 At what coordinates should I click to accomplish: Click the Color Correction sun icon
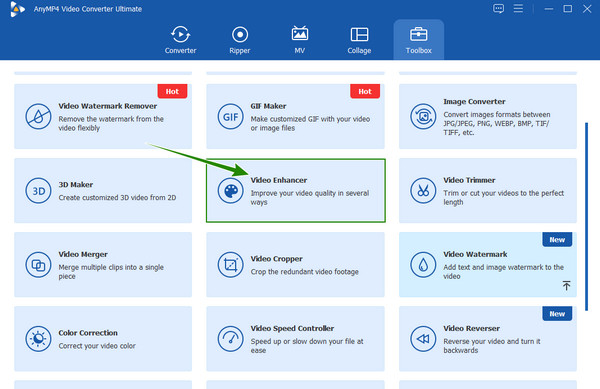(38, 339)
